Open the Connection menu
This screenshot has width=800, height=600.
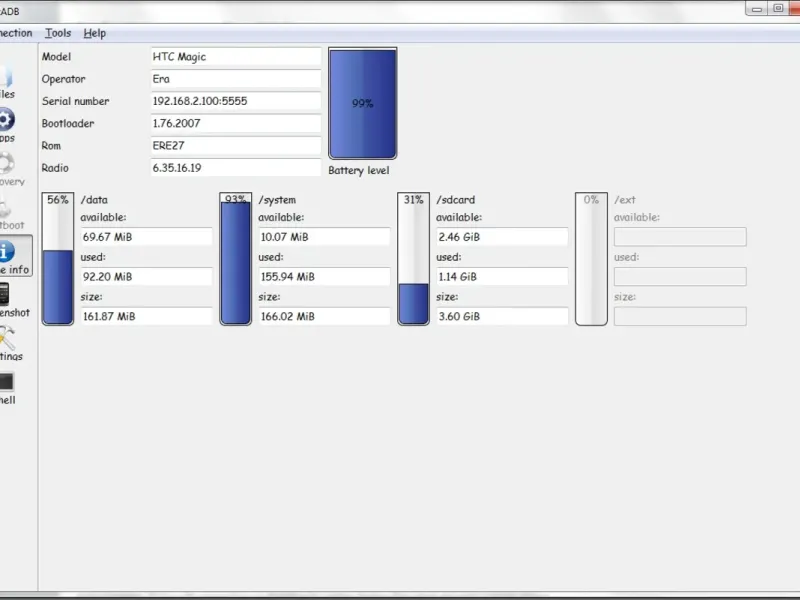click(x=16, y=33)
